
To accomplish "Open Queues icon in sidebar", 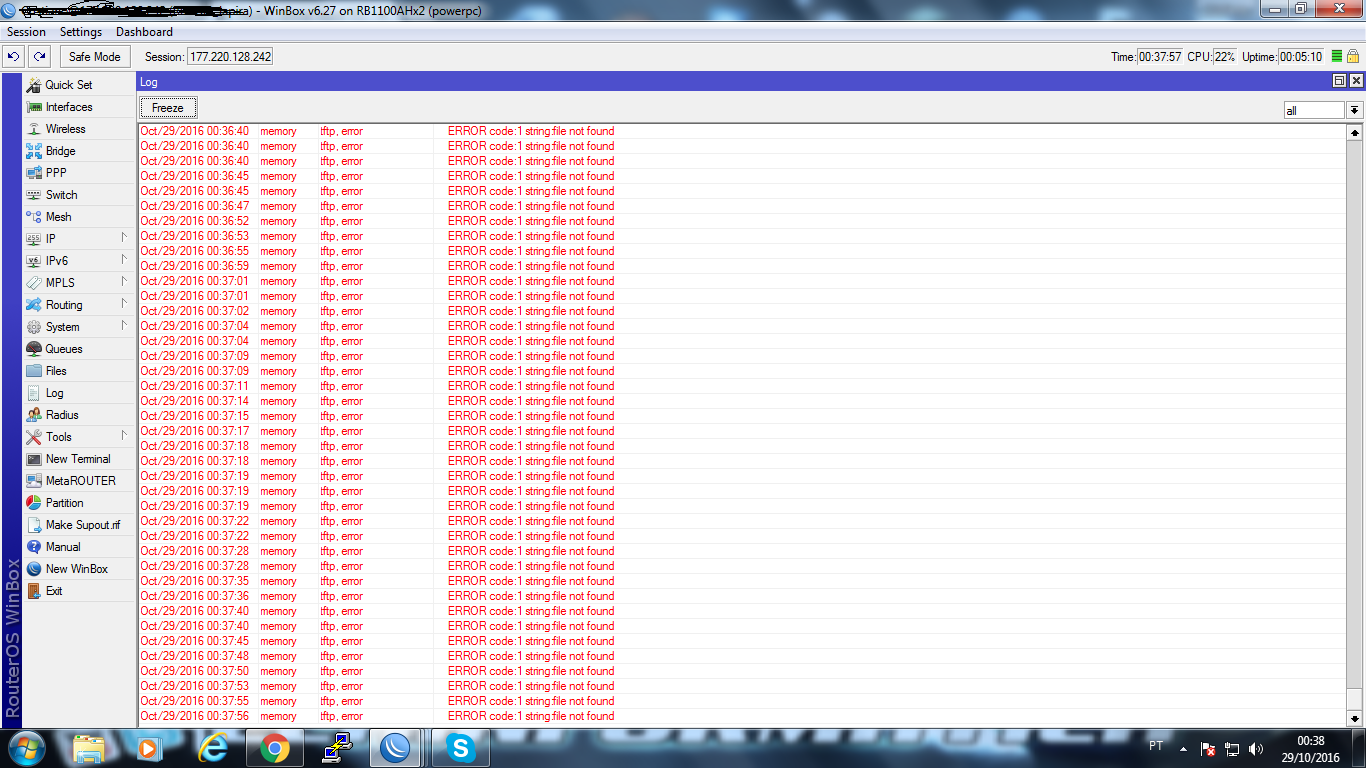I will click(x=34, y=349).
